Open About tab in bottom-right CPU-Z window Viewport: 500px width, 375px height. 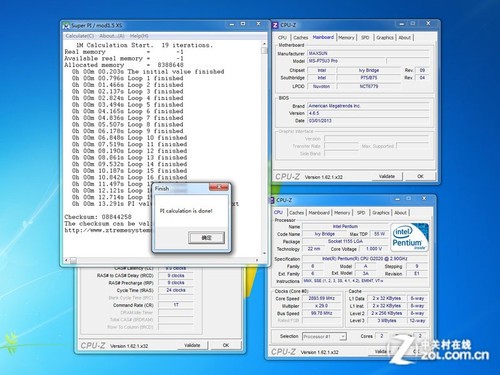pyautogui.click(x=400, y=213)
